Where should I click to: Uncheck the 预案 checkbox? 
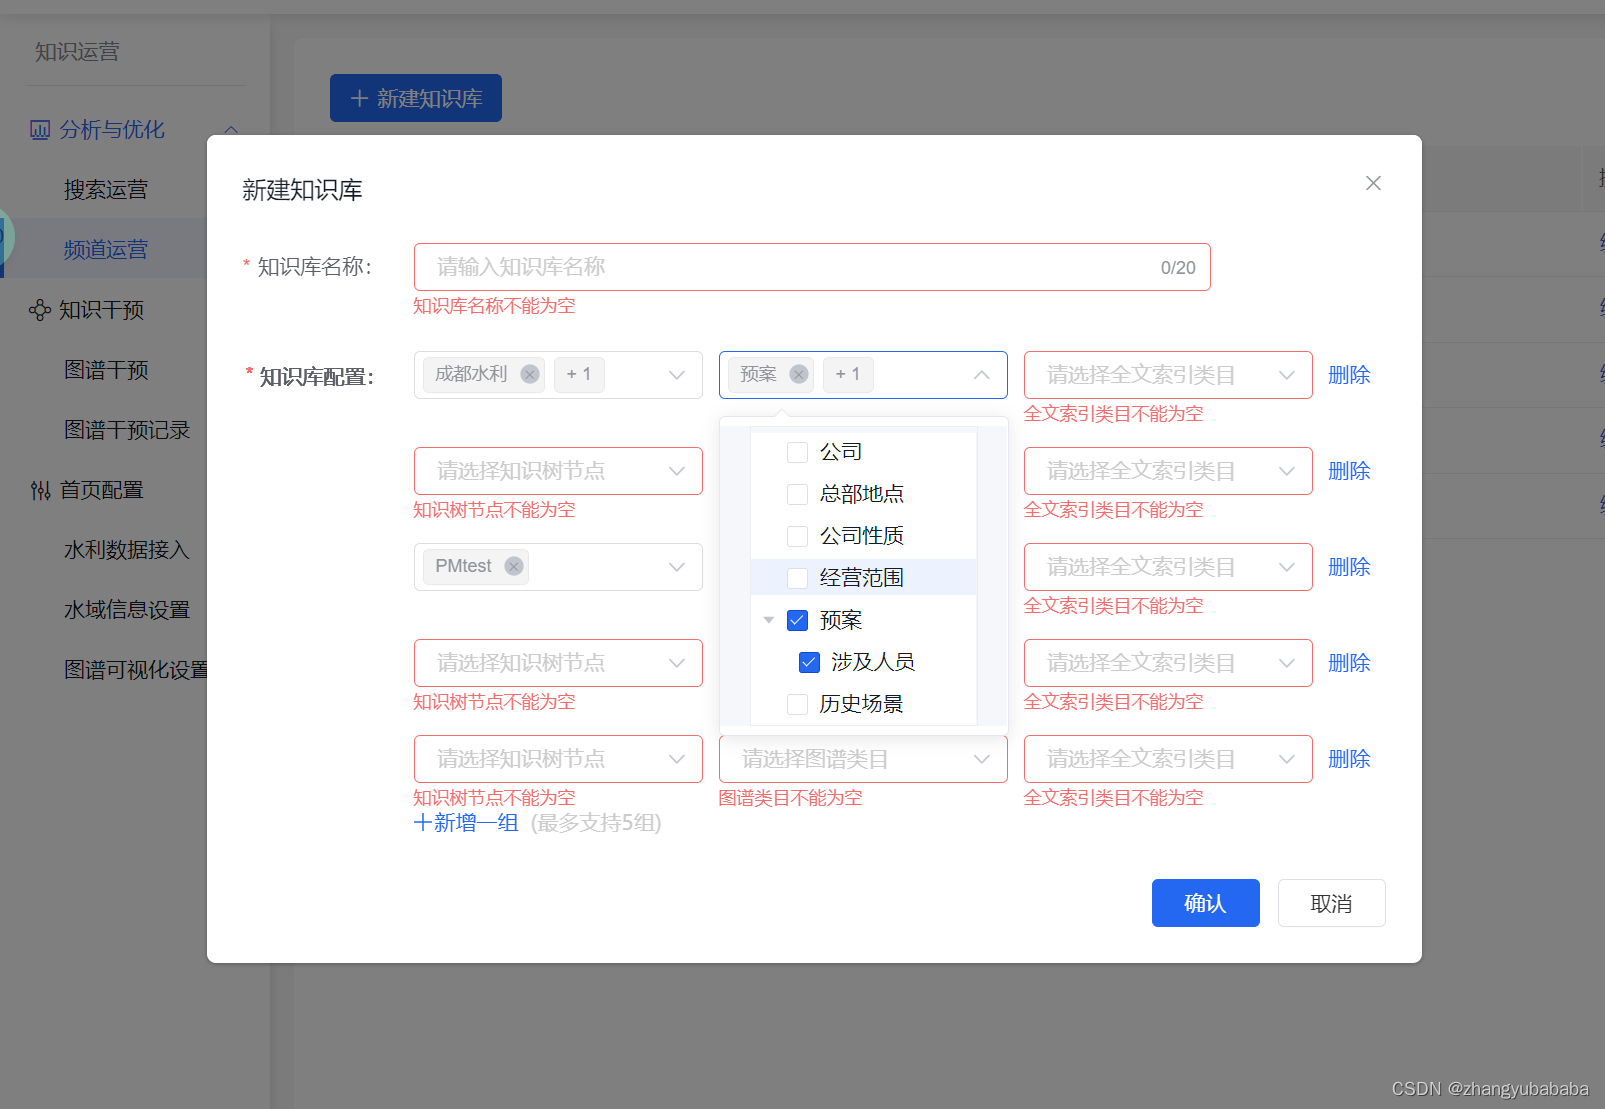tap(797, 620)
